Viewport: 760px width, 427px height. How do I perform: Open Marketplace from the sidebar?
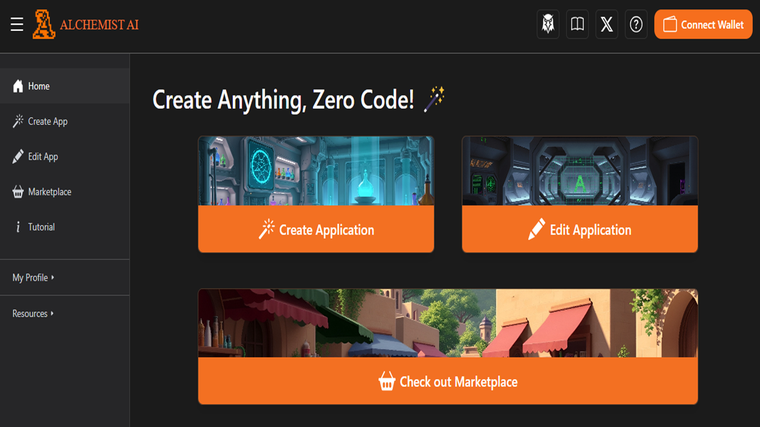tap(50, 192)
